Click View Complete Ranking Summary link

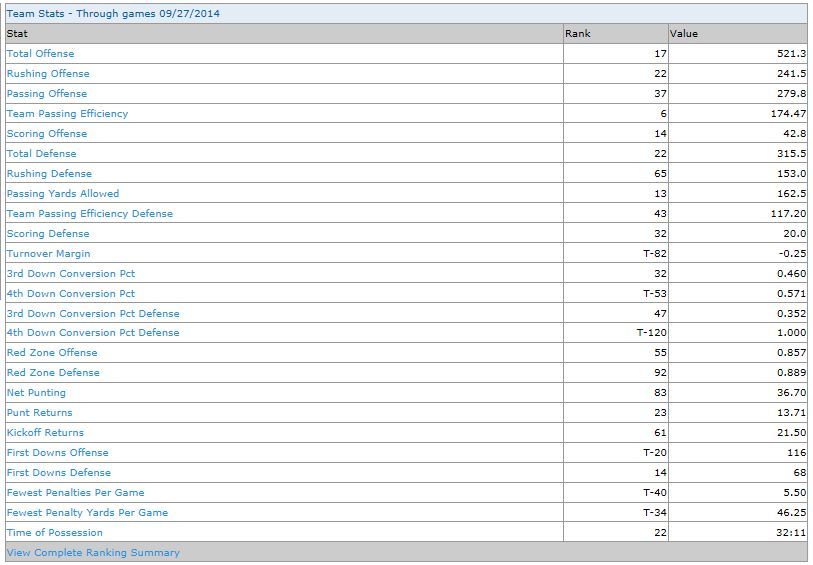pyautogui.click(x=93, y=553)
